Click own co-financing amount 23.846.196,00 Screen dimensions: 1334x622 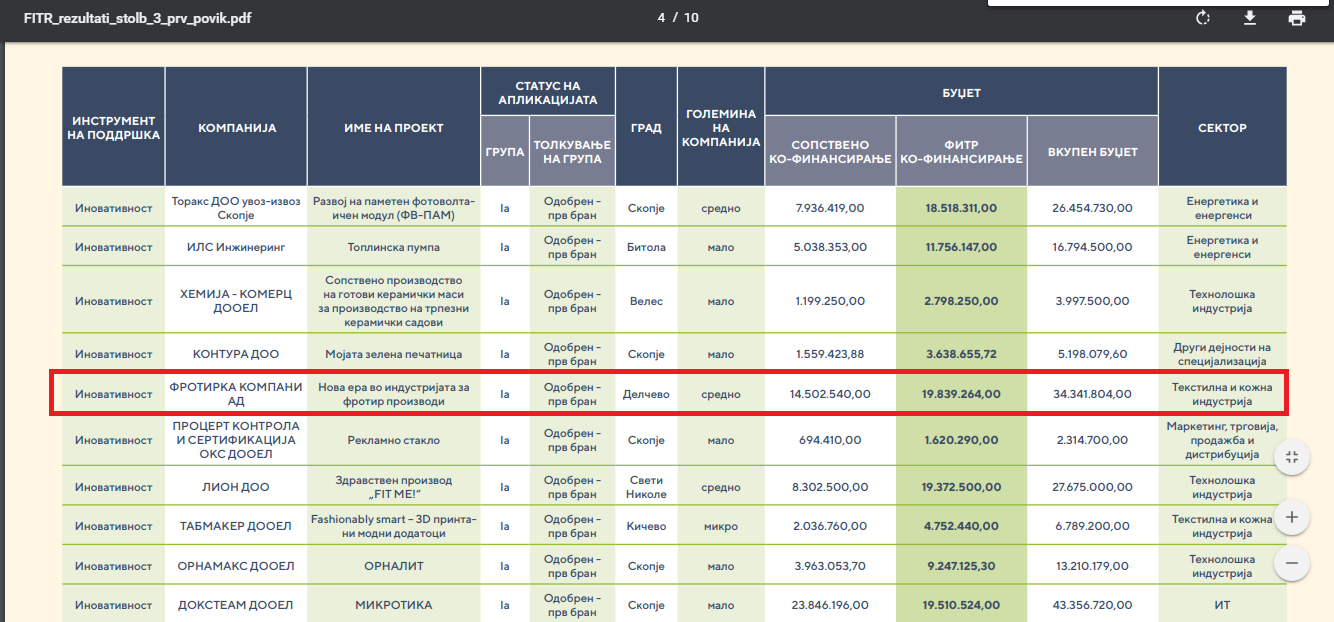pos(830,605)
